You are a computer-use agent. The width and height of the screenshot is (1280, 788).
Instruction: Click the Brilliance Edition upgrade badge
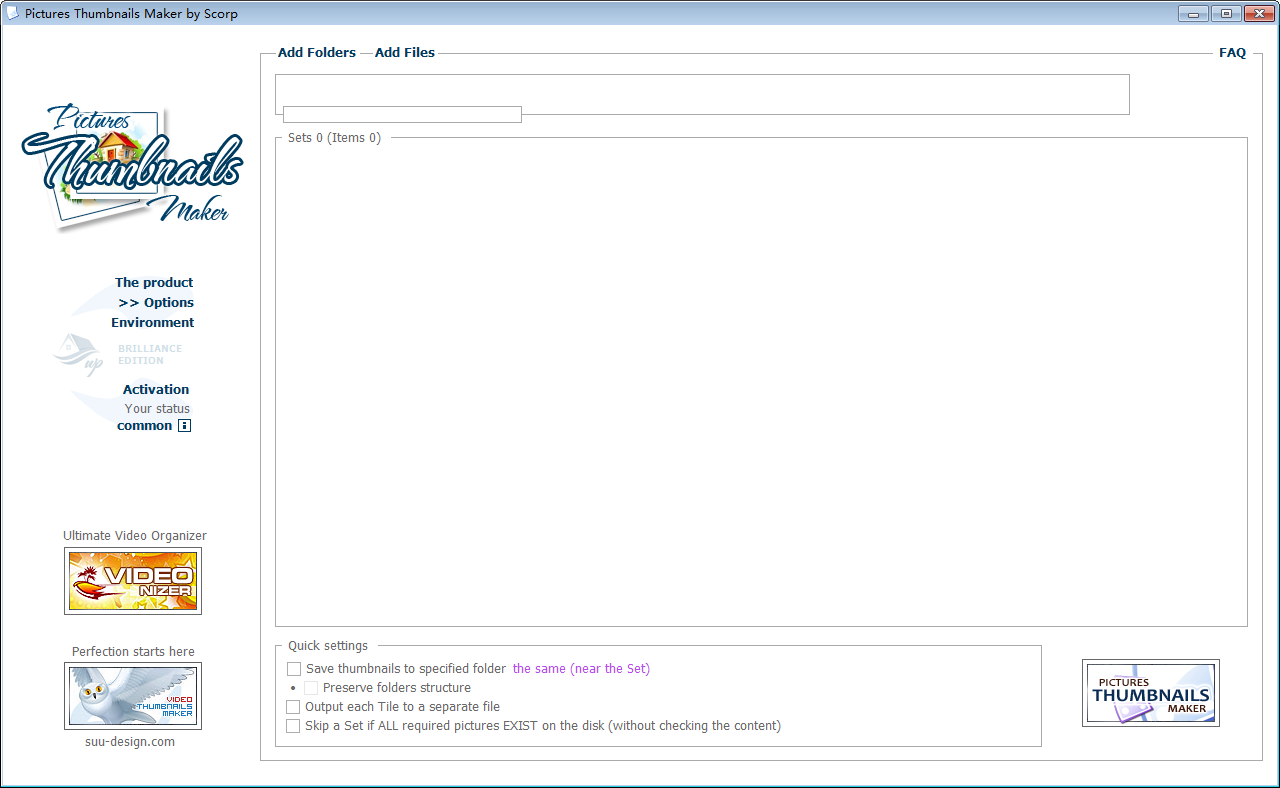(120, 354)
